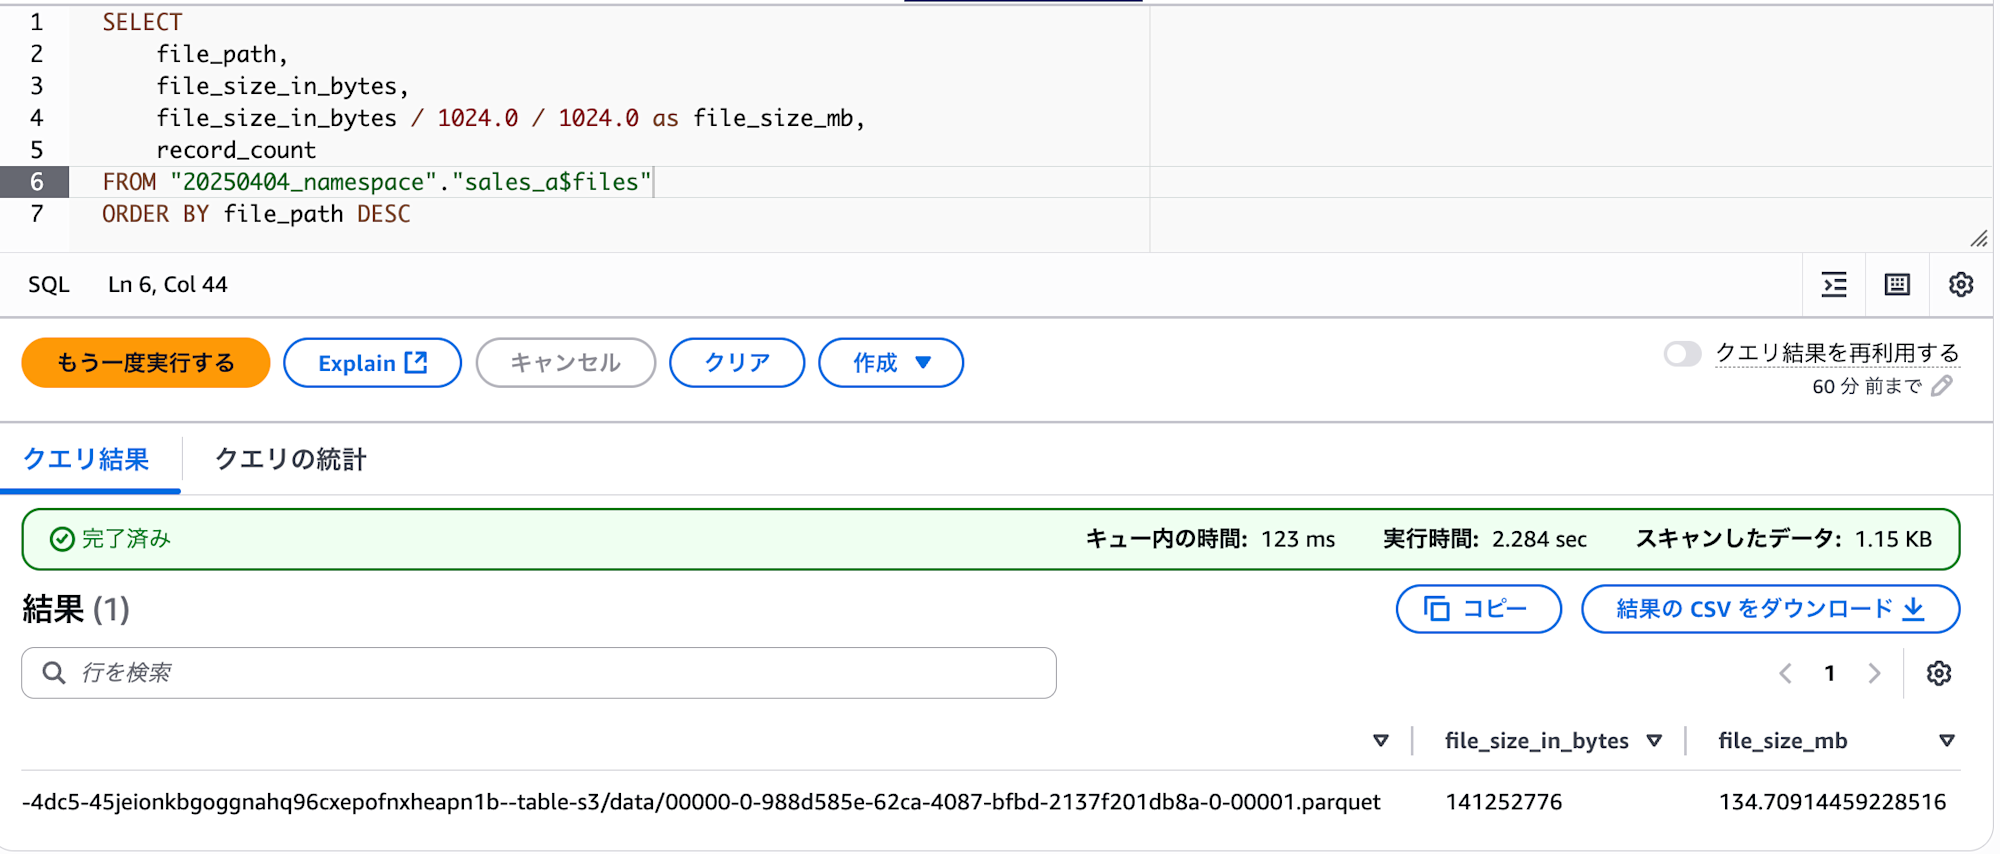
Task: Go to previous results page arrow
Action: point(1785,674)
